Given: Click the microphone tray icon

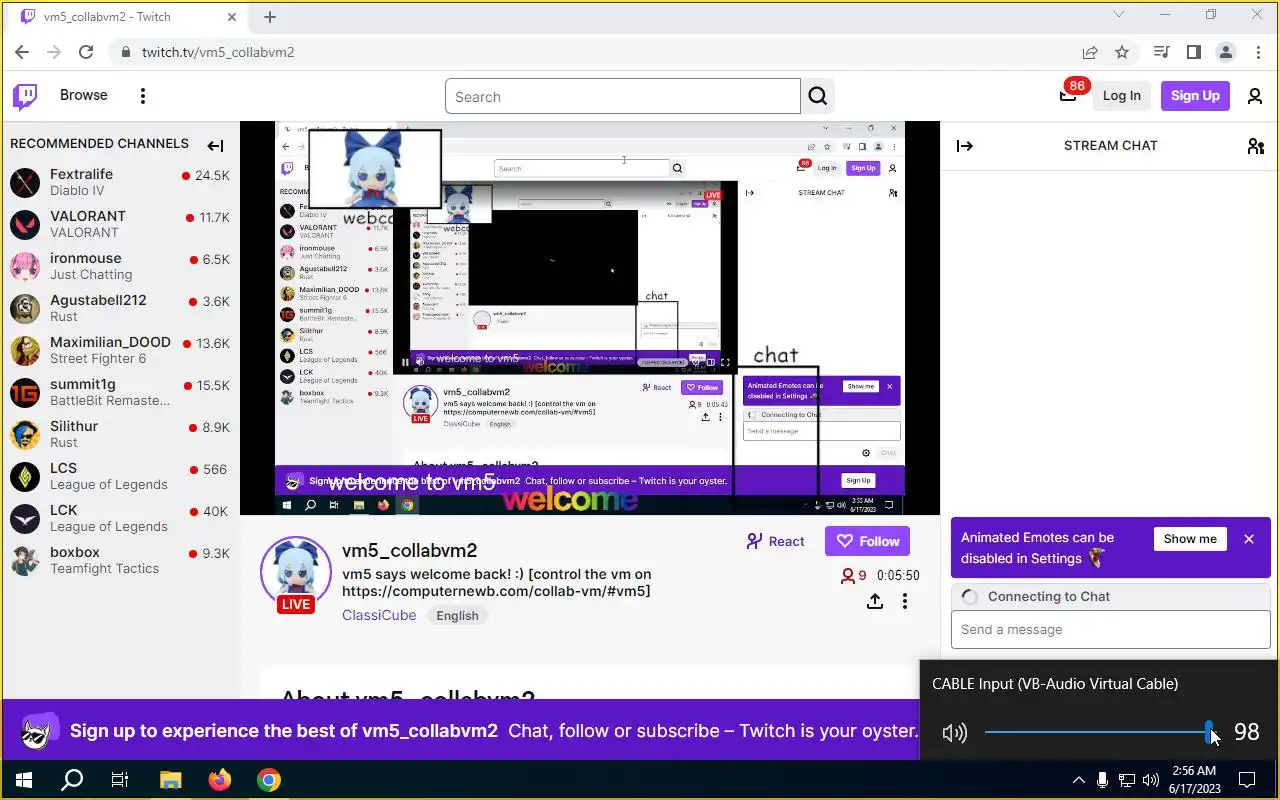Looking at the screenshot, I should [1102, 780].
